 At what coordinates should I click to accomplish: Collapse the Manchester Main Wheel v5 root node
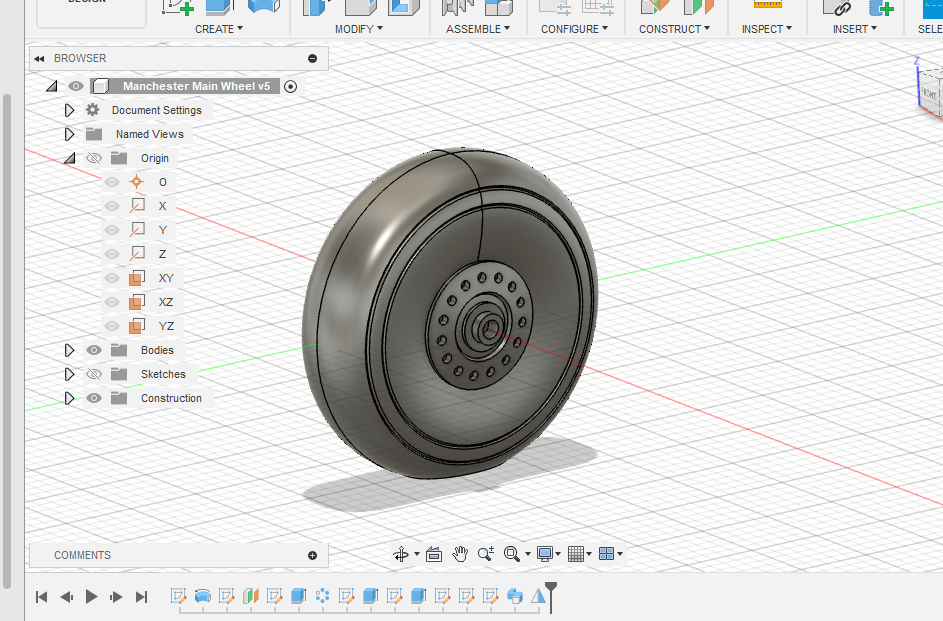52,86
